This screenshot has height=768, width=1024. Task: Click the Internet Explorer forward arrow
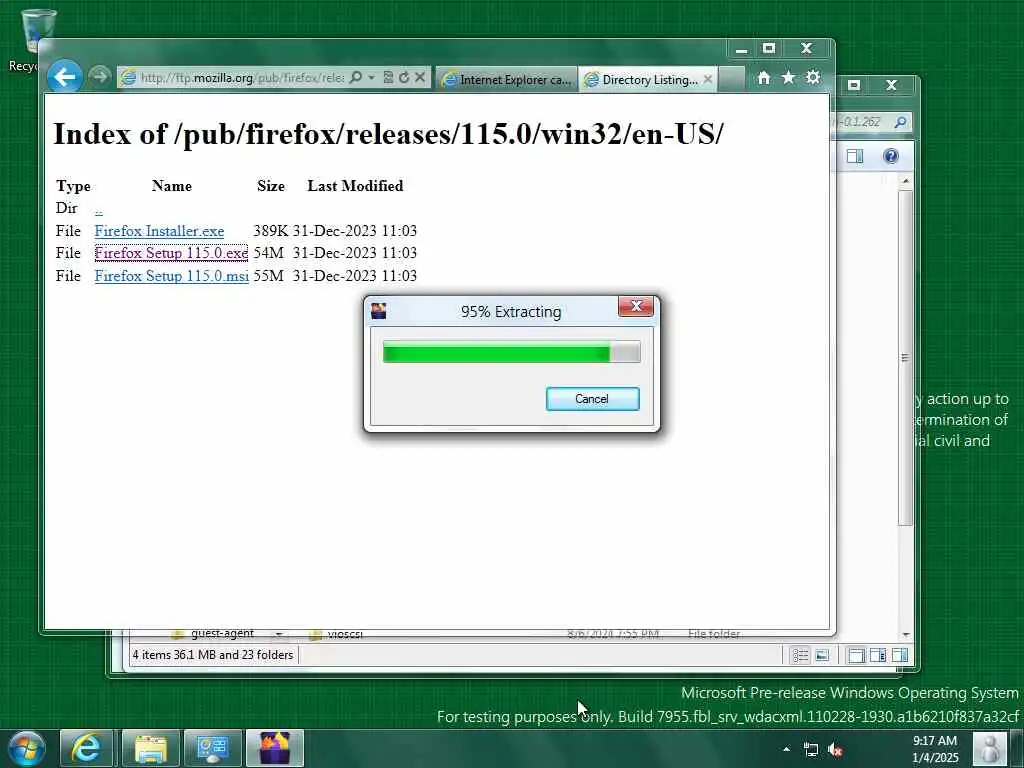(99, 77)
